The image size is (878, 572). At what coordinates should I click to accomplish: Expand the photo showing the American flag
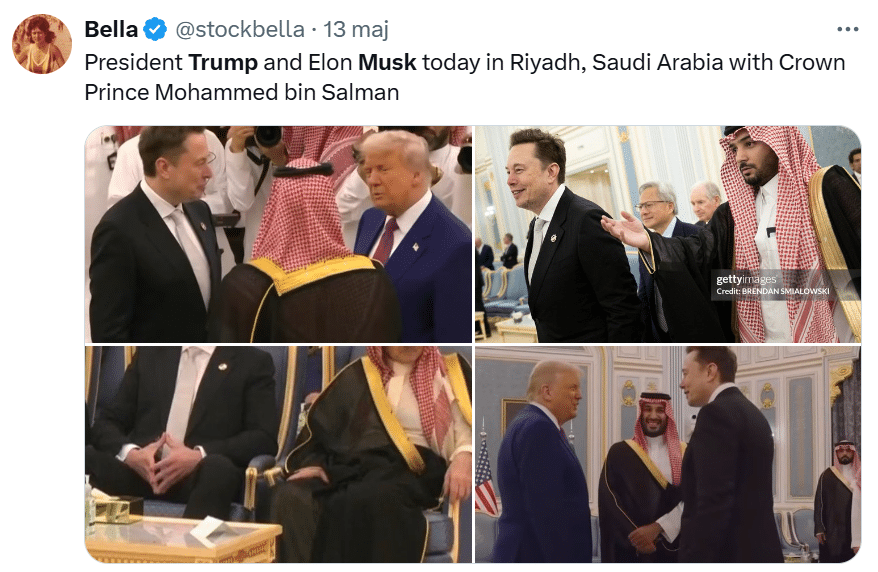click(667, 454)
